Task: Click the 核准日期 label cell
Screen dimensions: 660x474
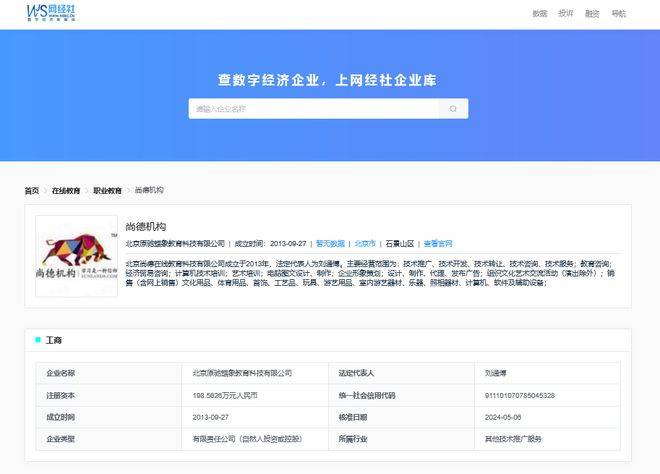Action: (401, 417)
